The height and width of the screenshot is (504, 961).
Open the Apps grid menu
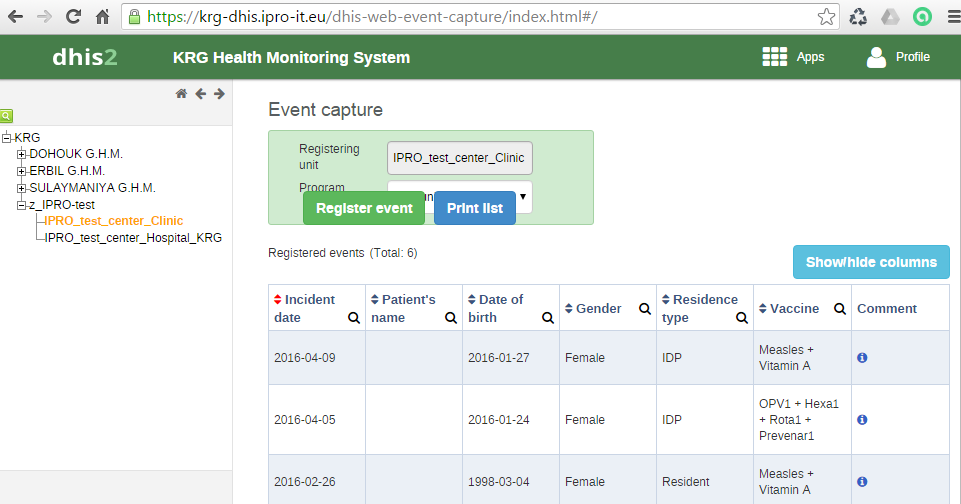(x=775, y=57)
